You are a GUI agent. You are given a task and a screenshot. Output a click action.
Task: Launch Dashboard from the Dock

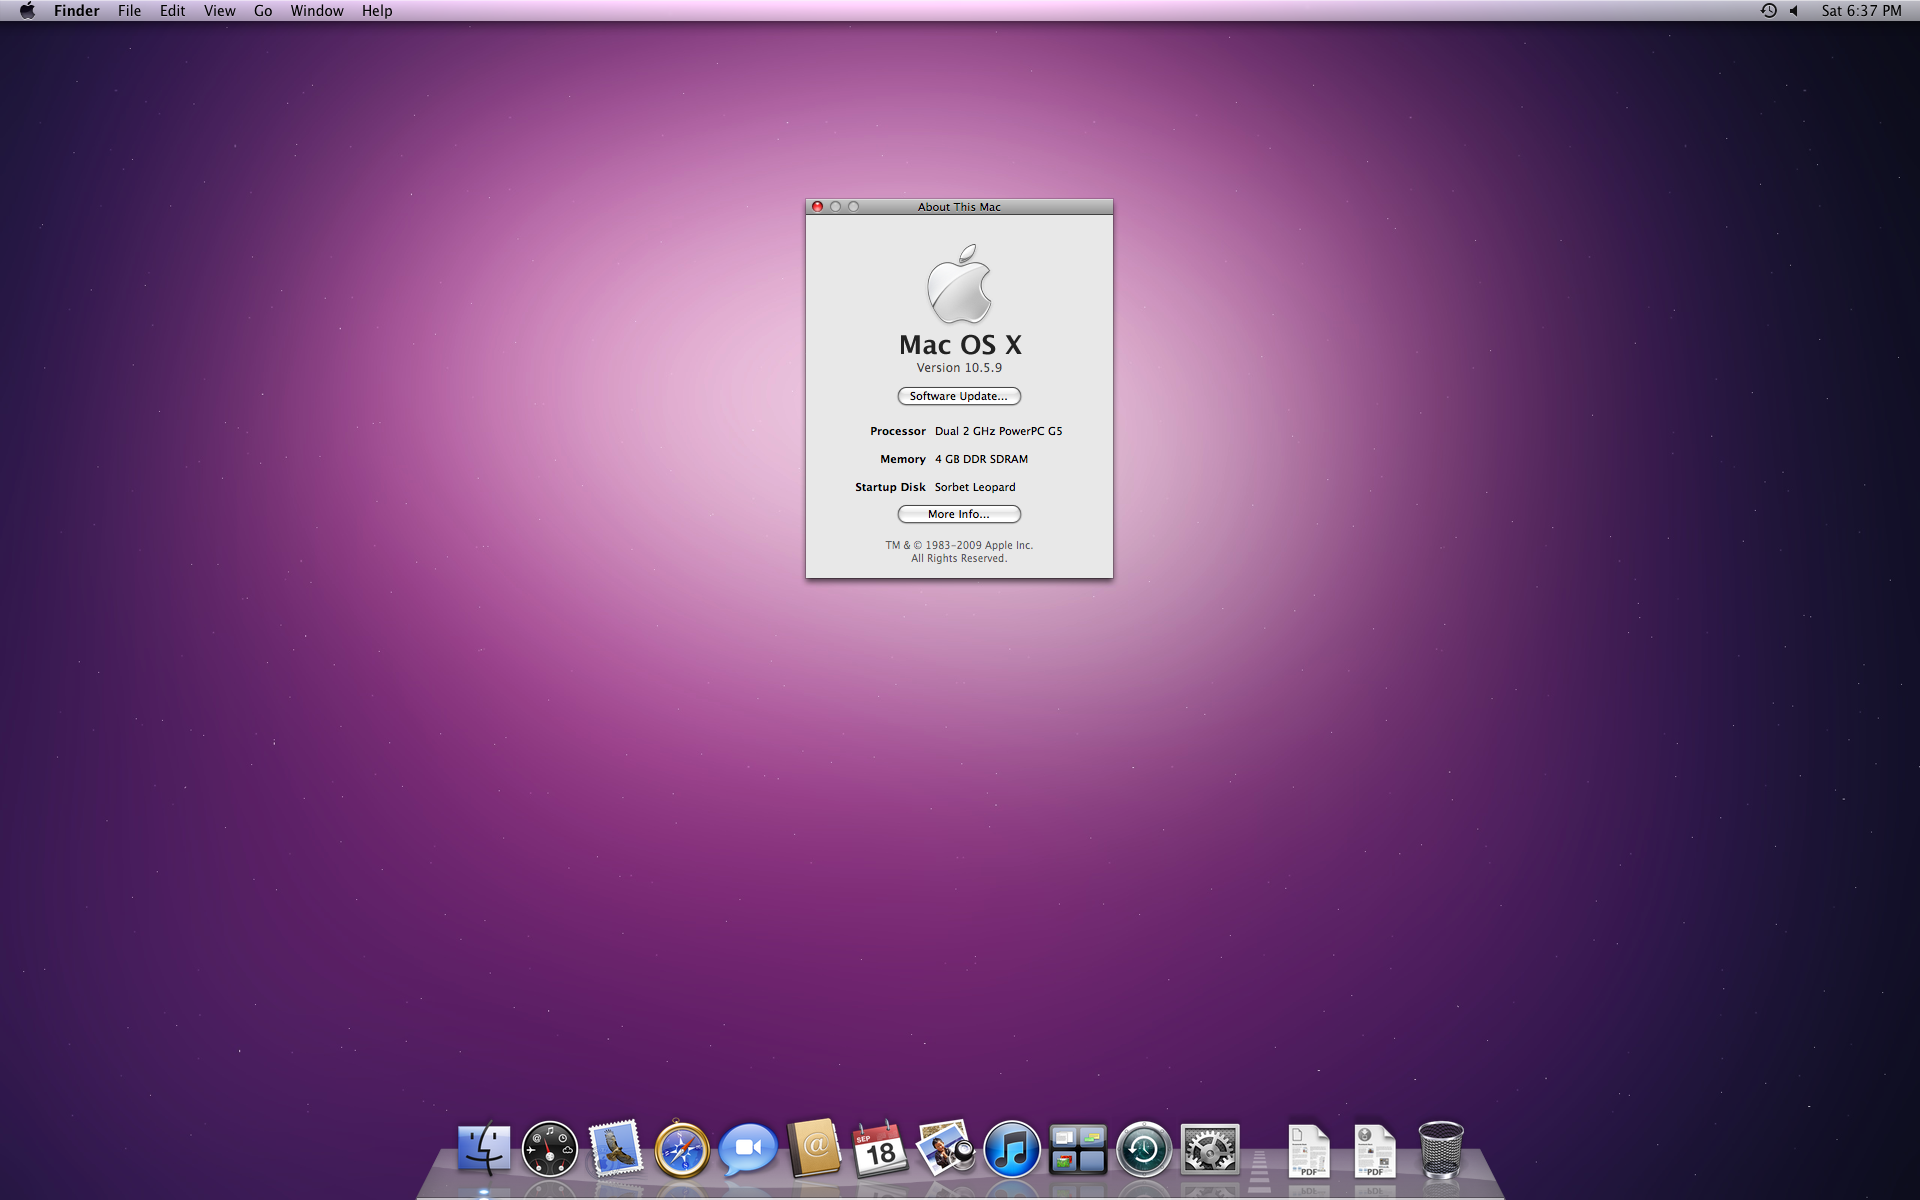point(550,1149)
